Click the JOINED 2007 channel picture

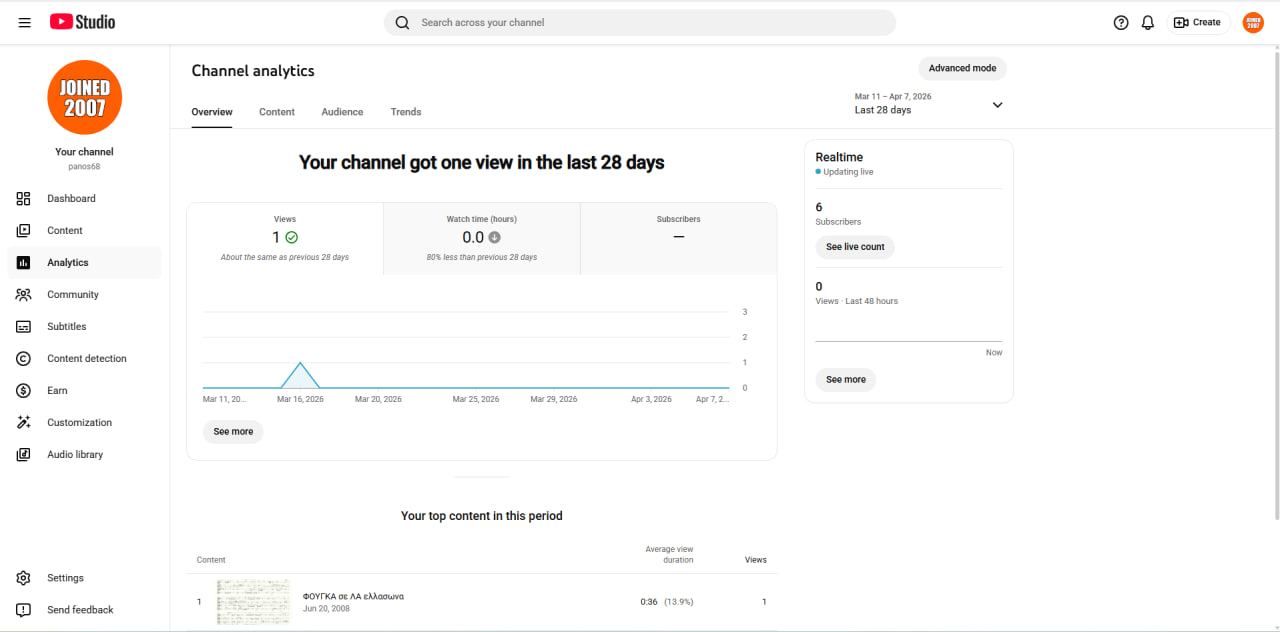(x=84, y=97)
